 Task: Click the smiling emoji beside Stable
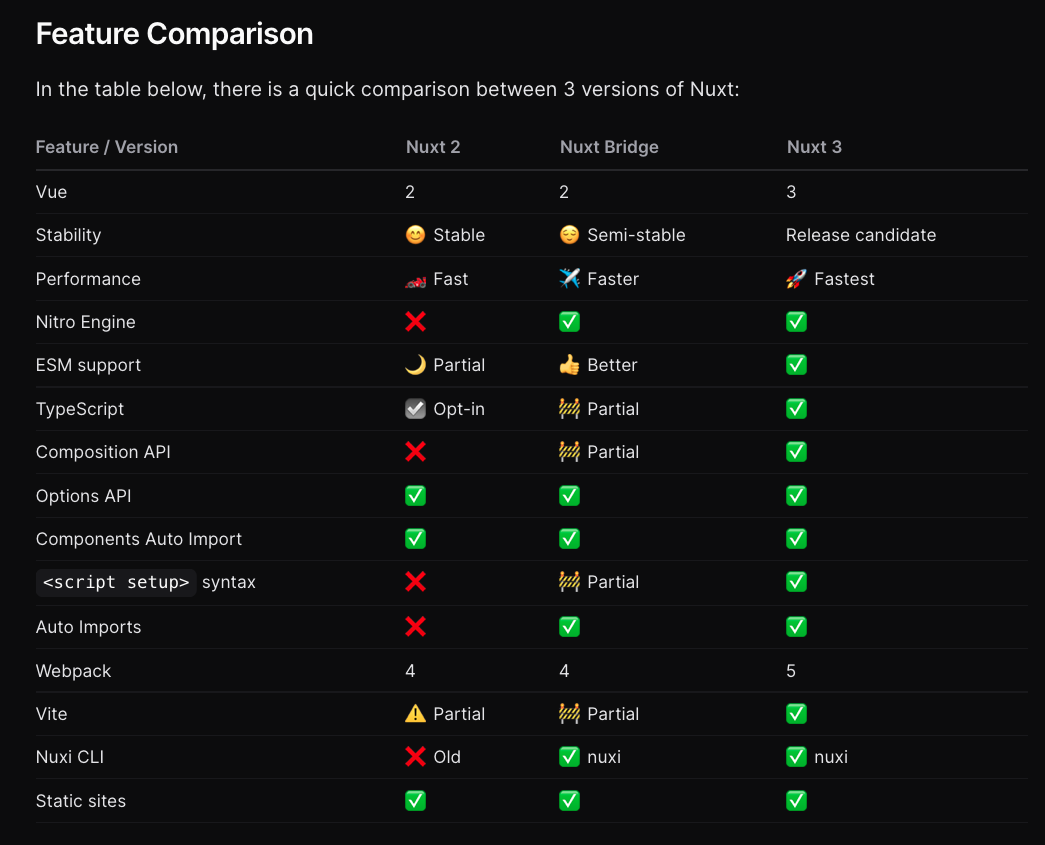point(415,235)
